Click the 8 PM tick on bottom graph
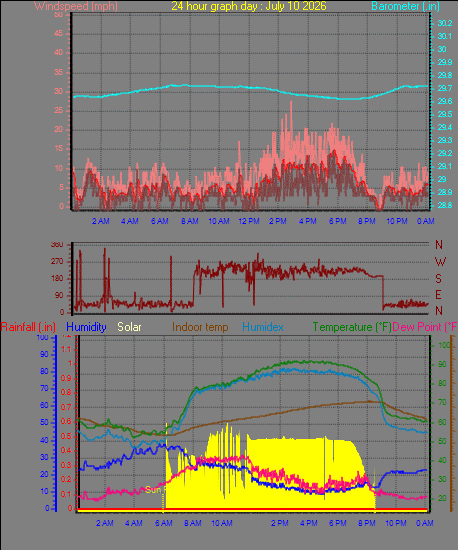Screen dimensions: 458x550 coord(366,523)
